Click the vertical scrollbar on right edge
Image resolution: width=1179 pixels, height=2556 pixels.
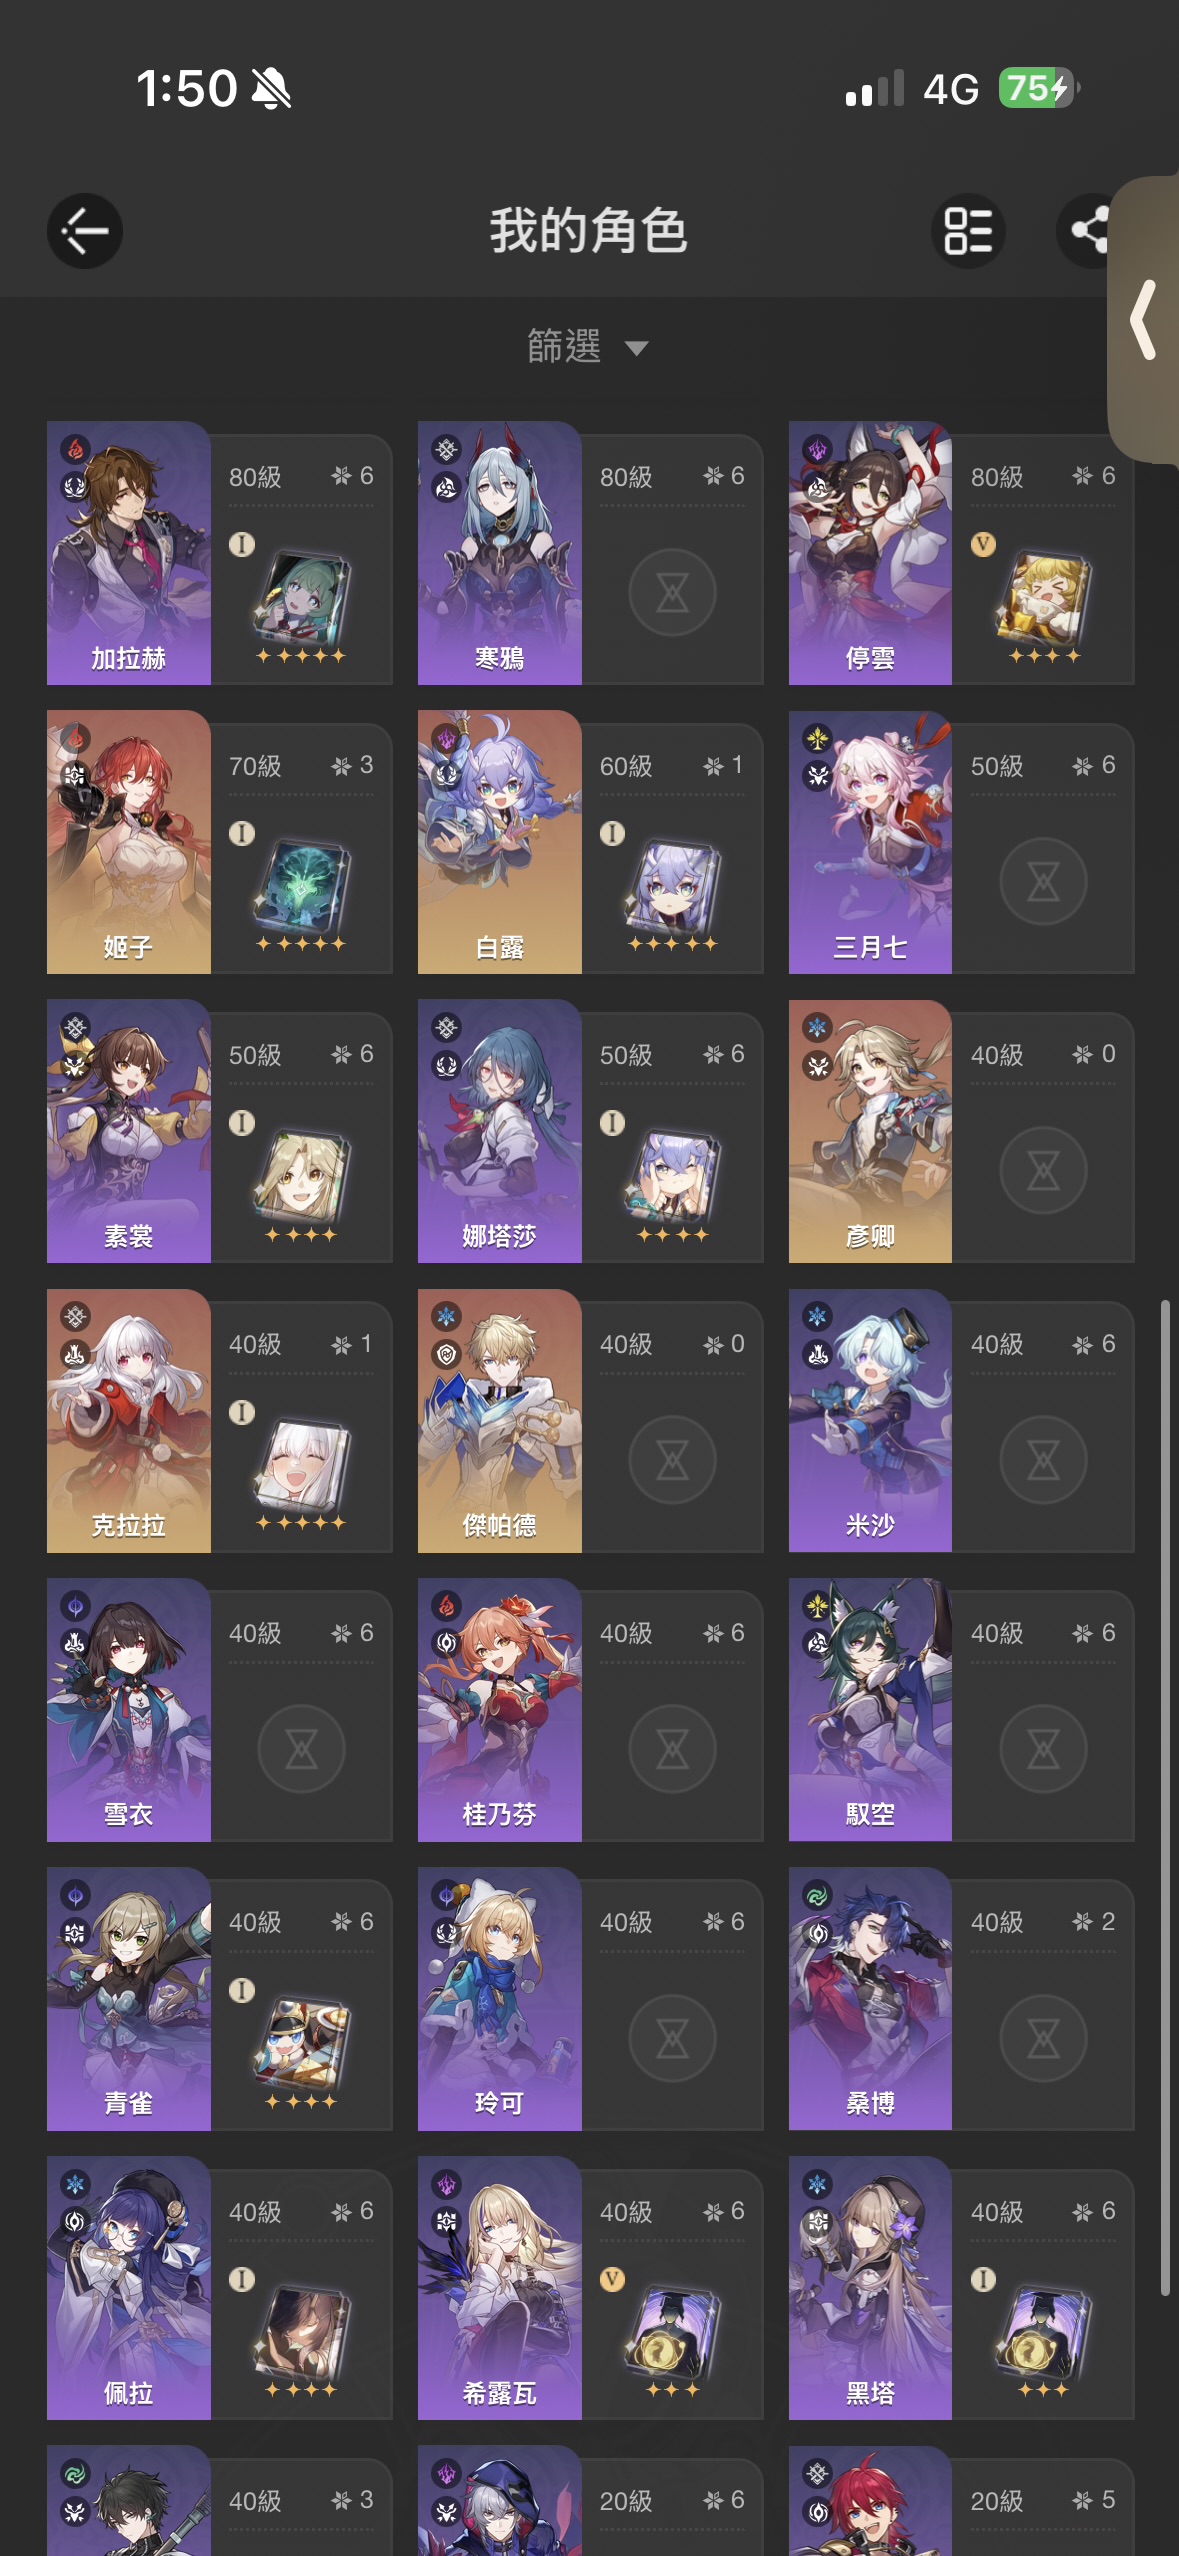(1165, 1798)
